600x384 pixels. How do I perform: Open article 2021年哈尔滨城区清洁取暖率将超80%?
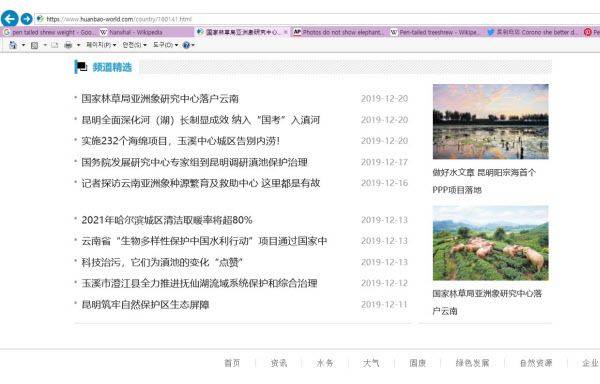[x=167, y=220]
